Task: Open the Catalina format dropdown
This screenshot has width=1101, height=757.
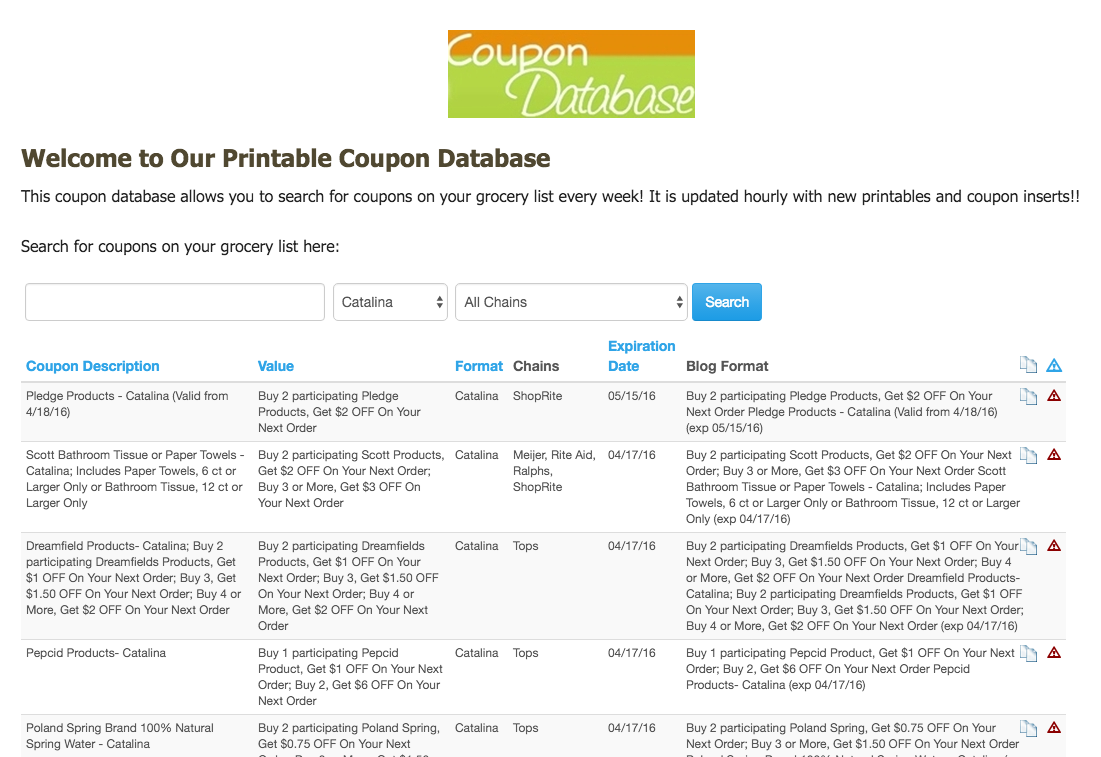Action: (x=390, y=302)
